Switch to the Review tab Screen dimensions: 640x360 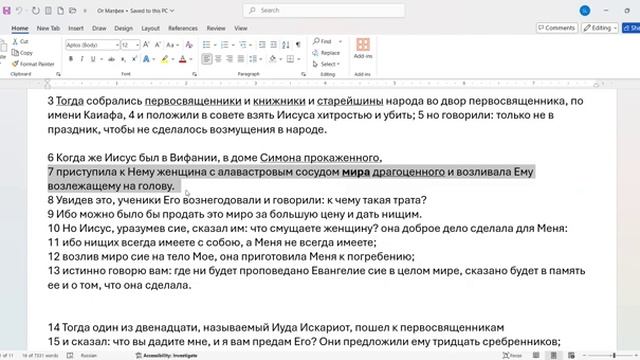(x=216, y=28)
